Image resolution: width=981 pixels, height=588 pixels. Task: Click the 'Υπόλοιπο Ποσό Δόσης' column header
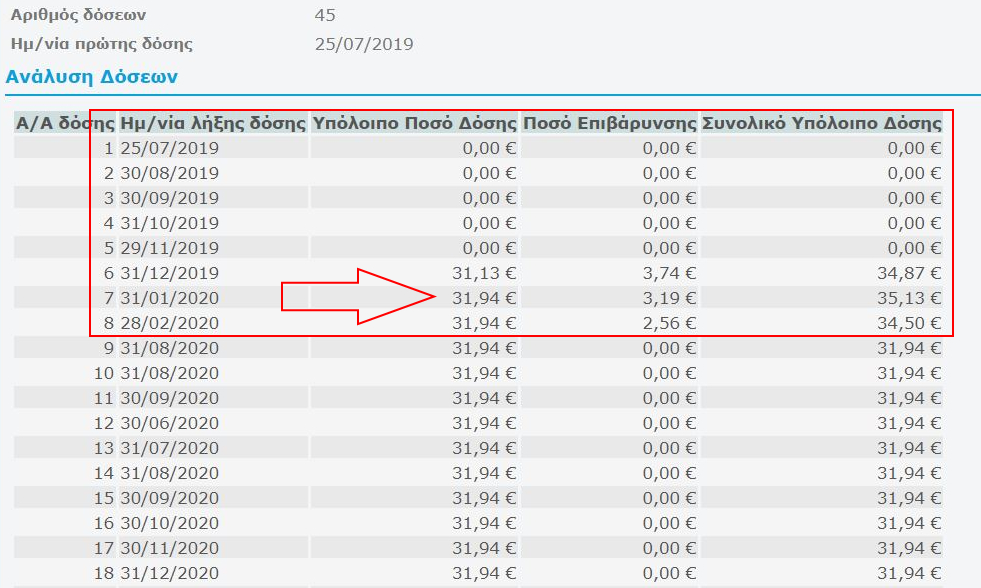[414, 124]
